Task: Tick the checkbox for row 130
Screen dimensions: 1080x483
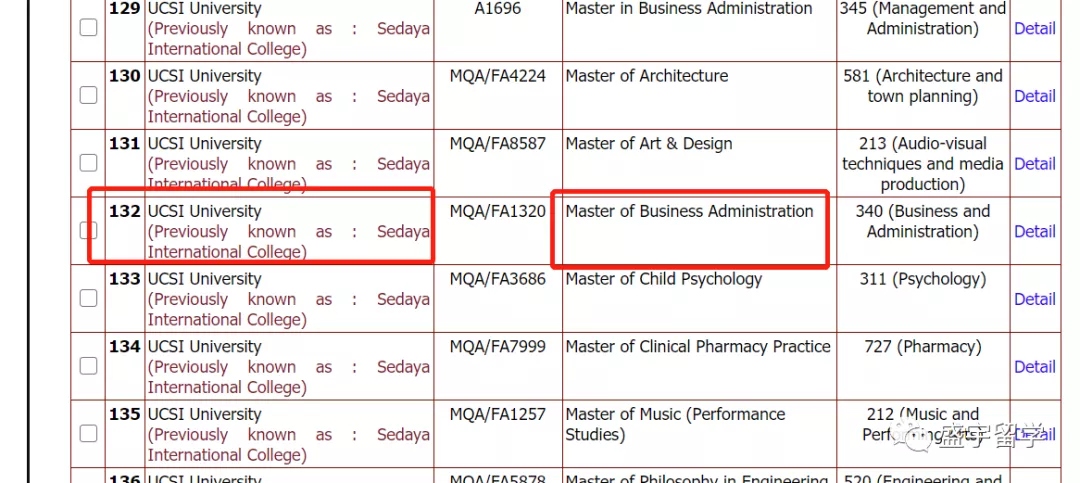Action: point(88,96)
